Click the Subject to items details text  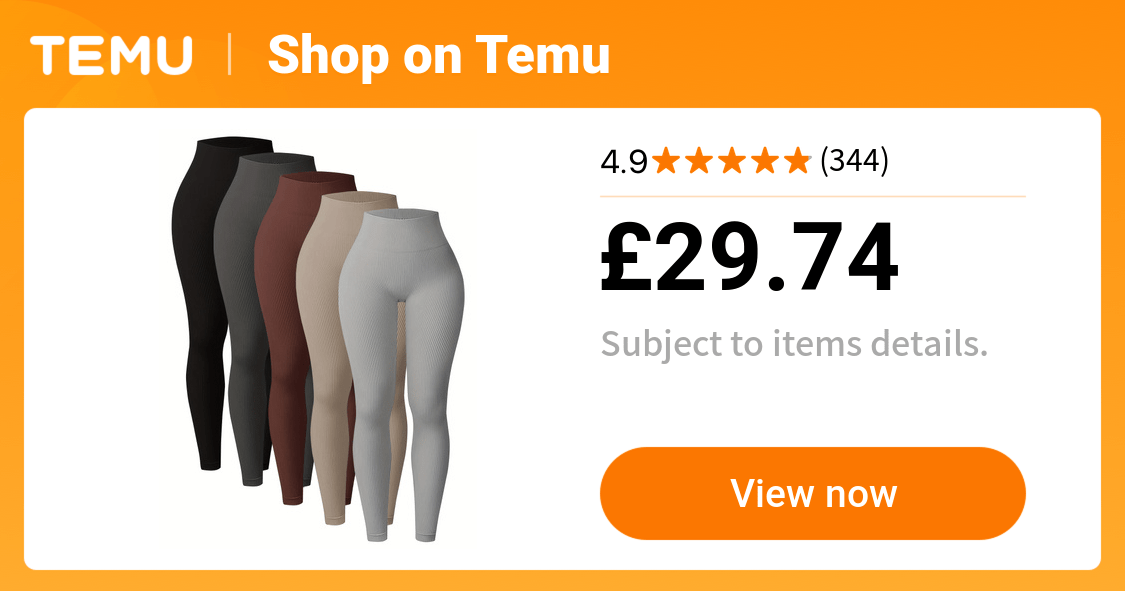(x=794, y=345)
